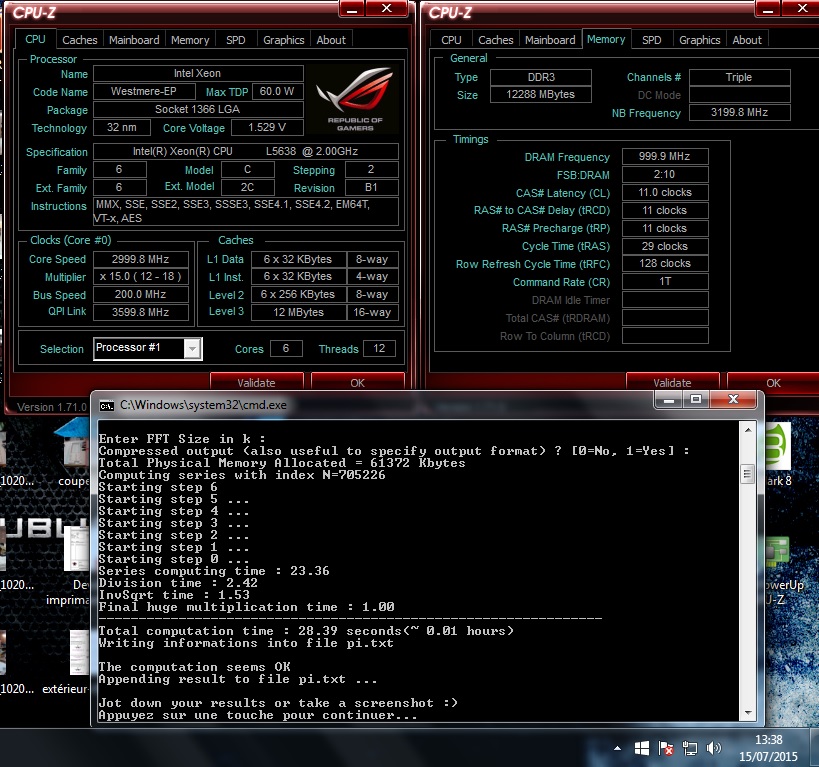Screen dimensions: 819x767
Task: Click Validate button in right CPU-Z window
Action: 672,382
